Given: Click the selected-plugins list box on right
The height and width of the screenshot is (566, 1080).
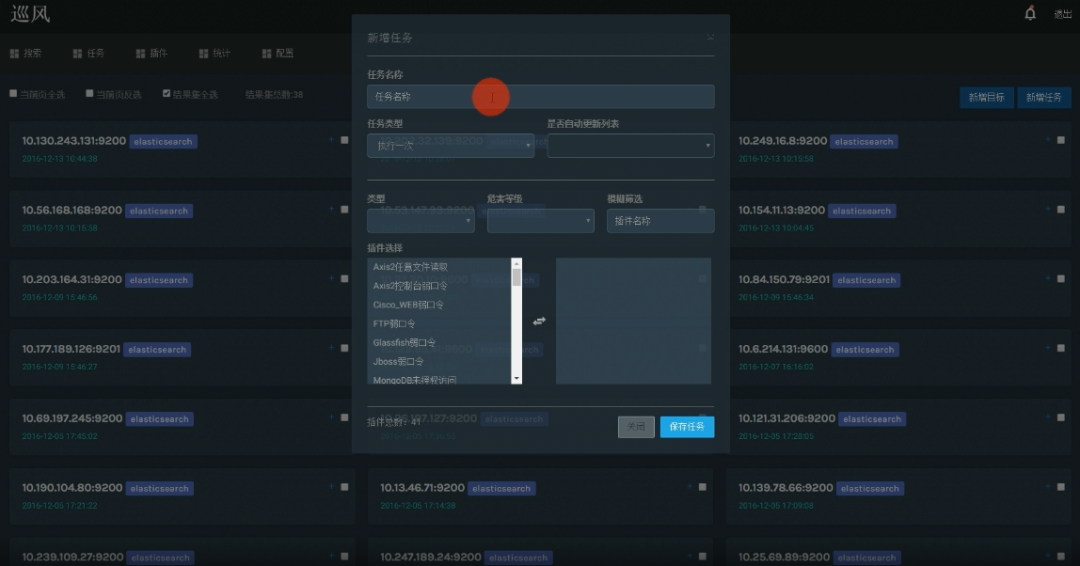Looking at the screenshot, I should coord(633,321).
